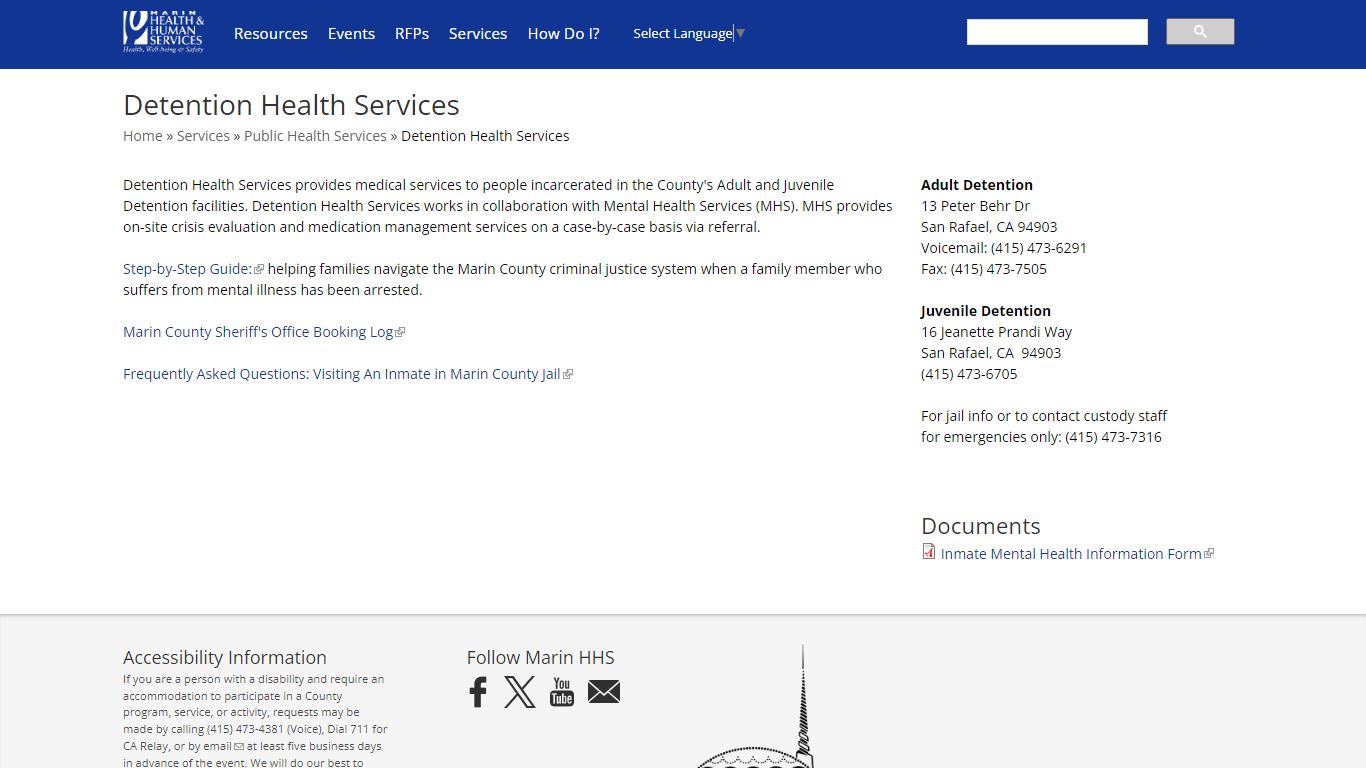Click the fax number (415) 473-7505
The height and width of the screenshot is (768, 1366).
click(999, 269)
